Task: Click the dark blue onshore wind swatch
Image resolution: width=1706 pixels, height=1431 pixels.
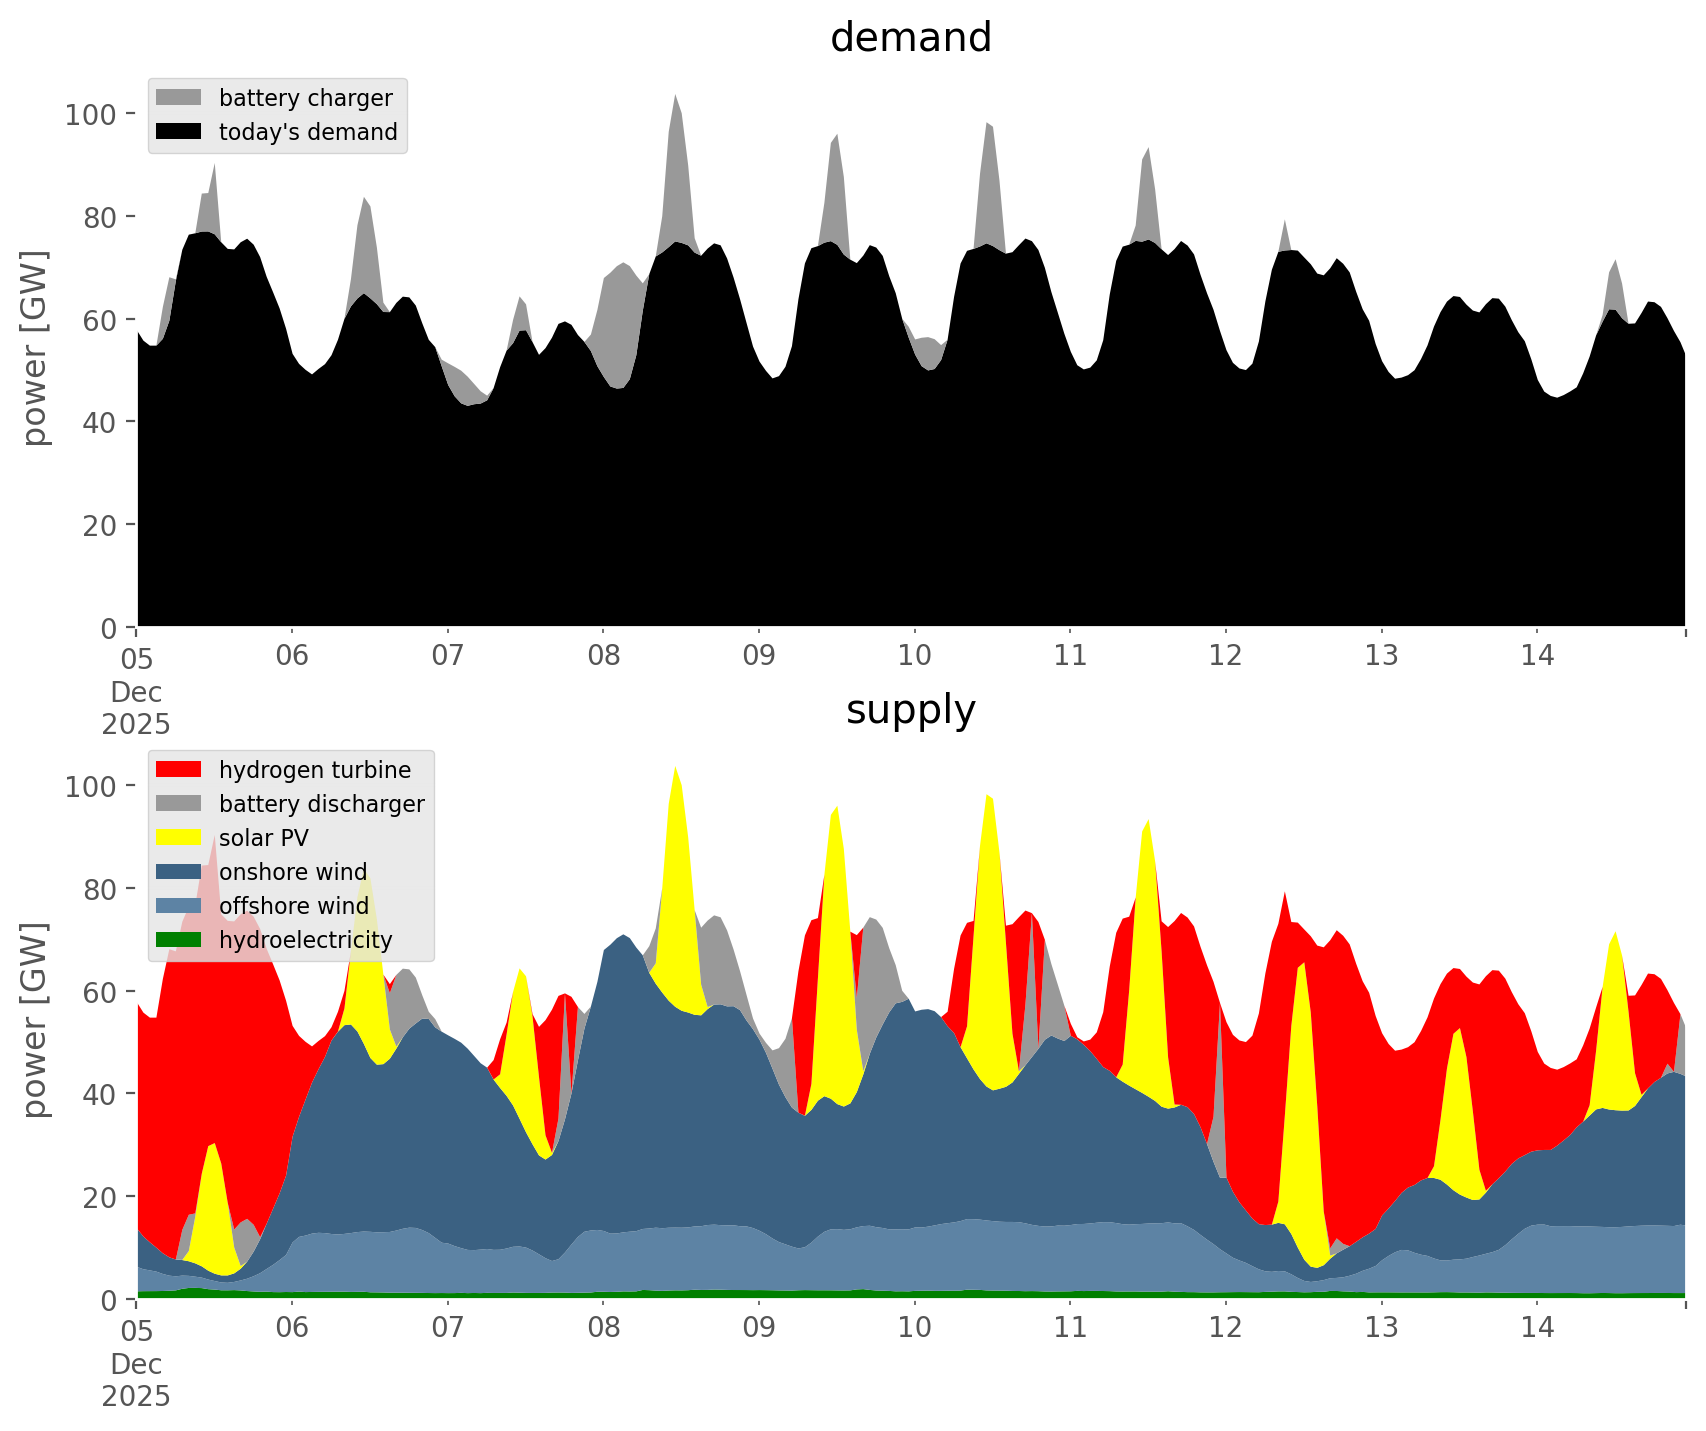Action: pos(179,872)
